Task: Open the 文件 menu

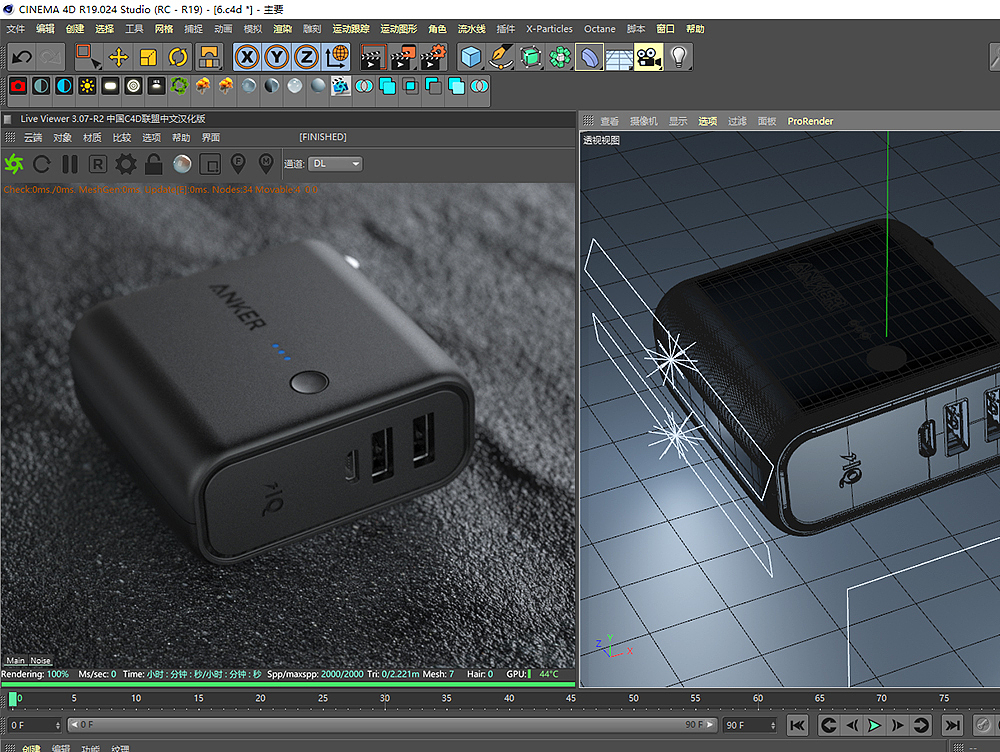Action: point(16,29)
